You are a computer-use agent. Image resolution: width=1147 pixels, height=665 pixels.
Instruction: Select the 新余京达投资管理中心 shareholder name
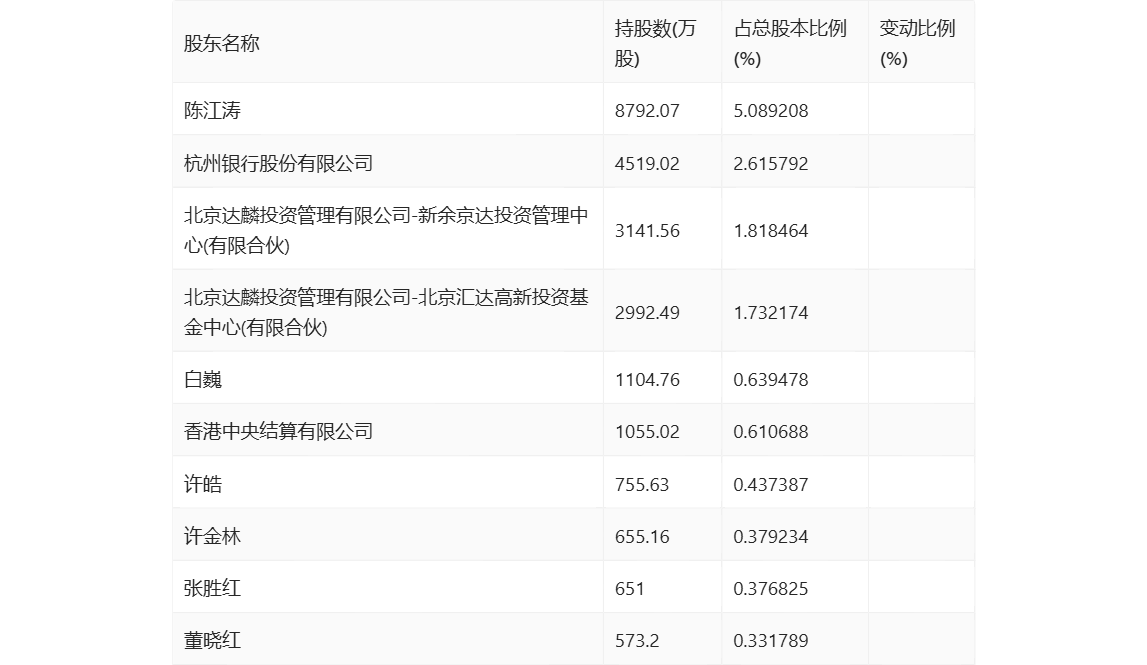pyautogui.click(x=386, y=230)
